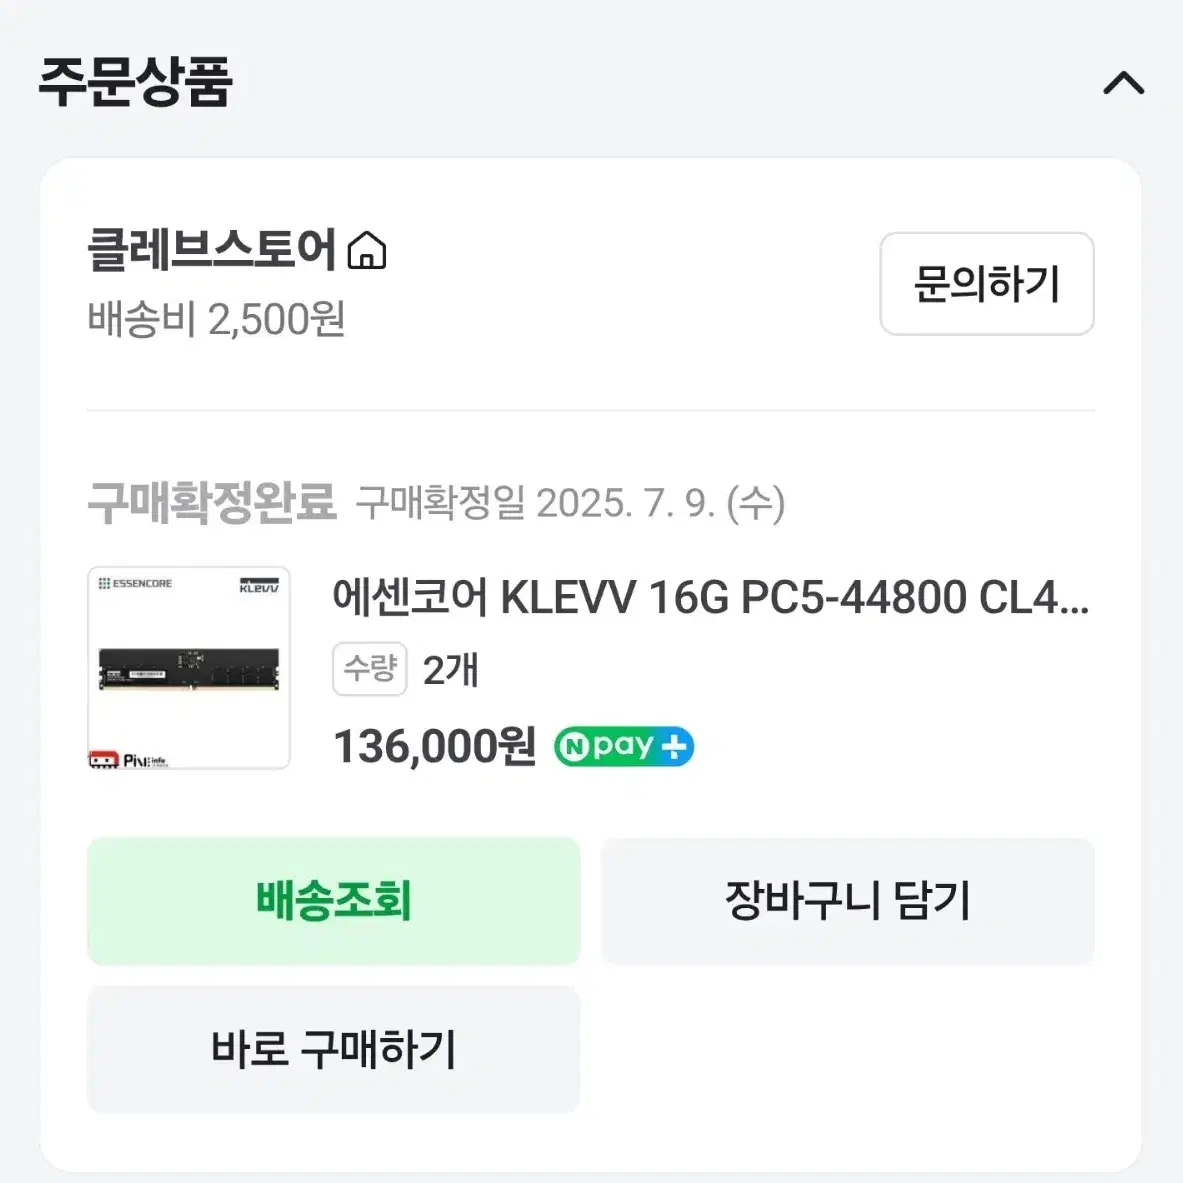Select the 장바구니 담기 option
Image resolution: width=1183 pixels, height=1183 pixels.
tap(846, 901)
